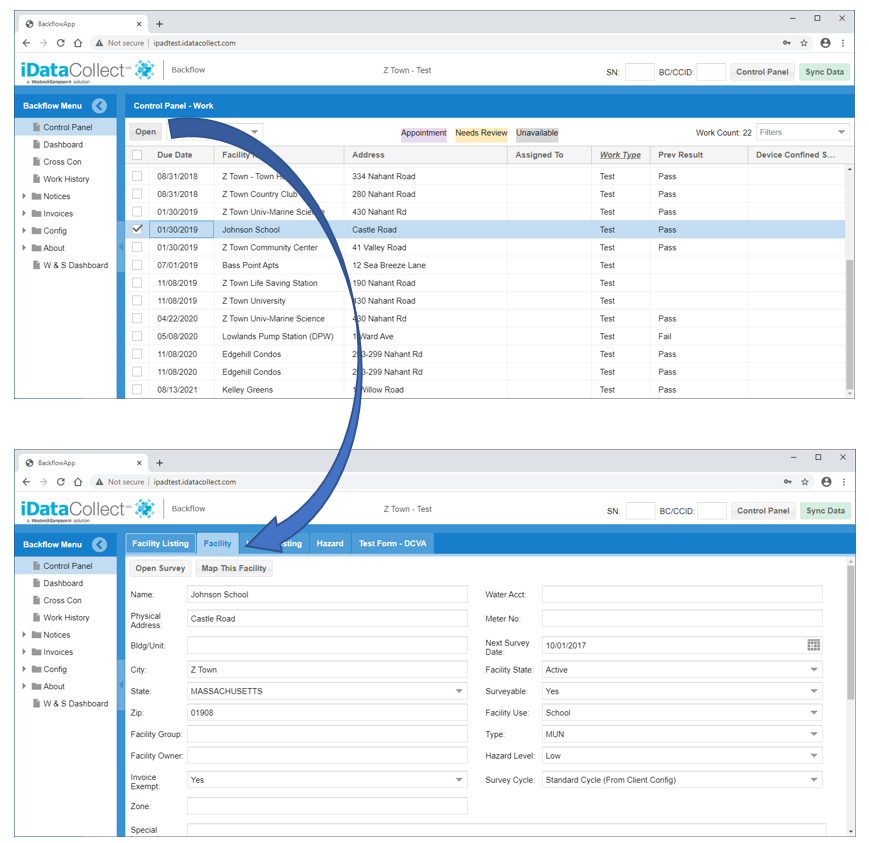Open the Test Form - DCVA tab

coord(392,543)
